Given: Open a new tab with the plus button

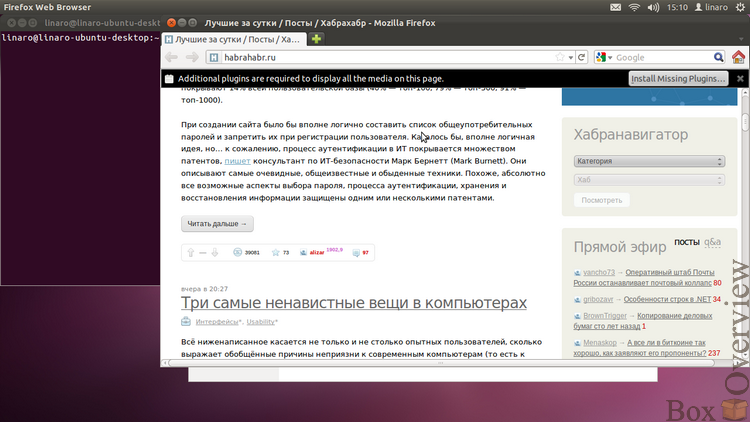Looking at the screenshot, I should pos(316,39).
